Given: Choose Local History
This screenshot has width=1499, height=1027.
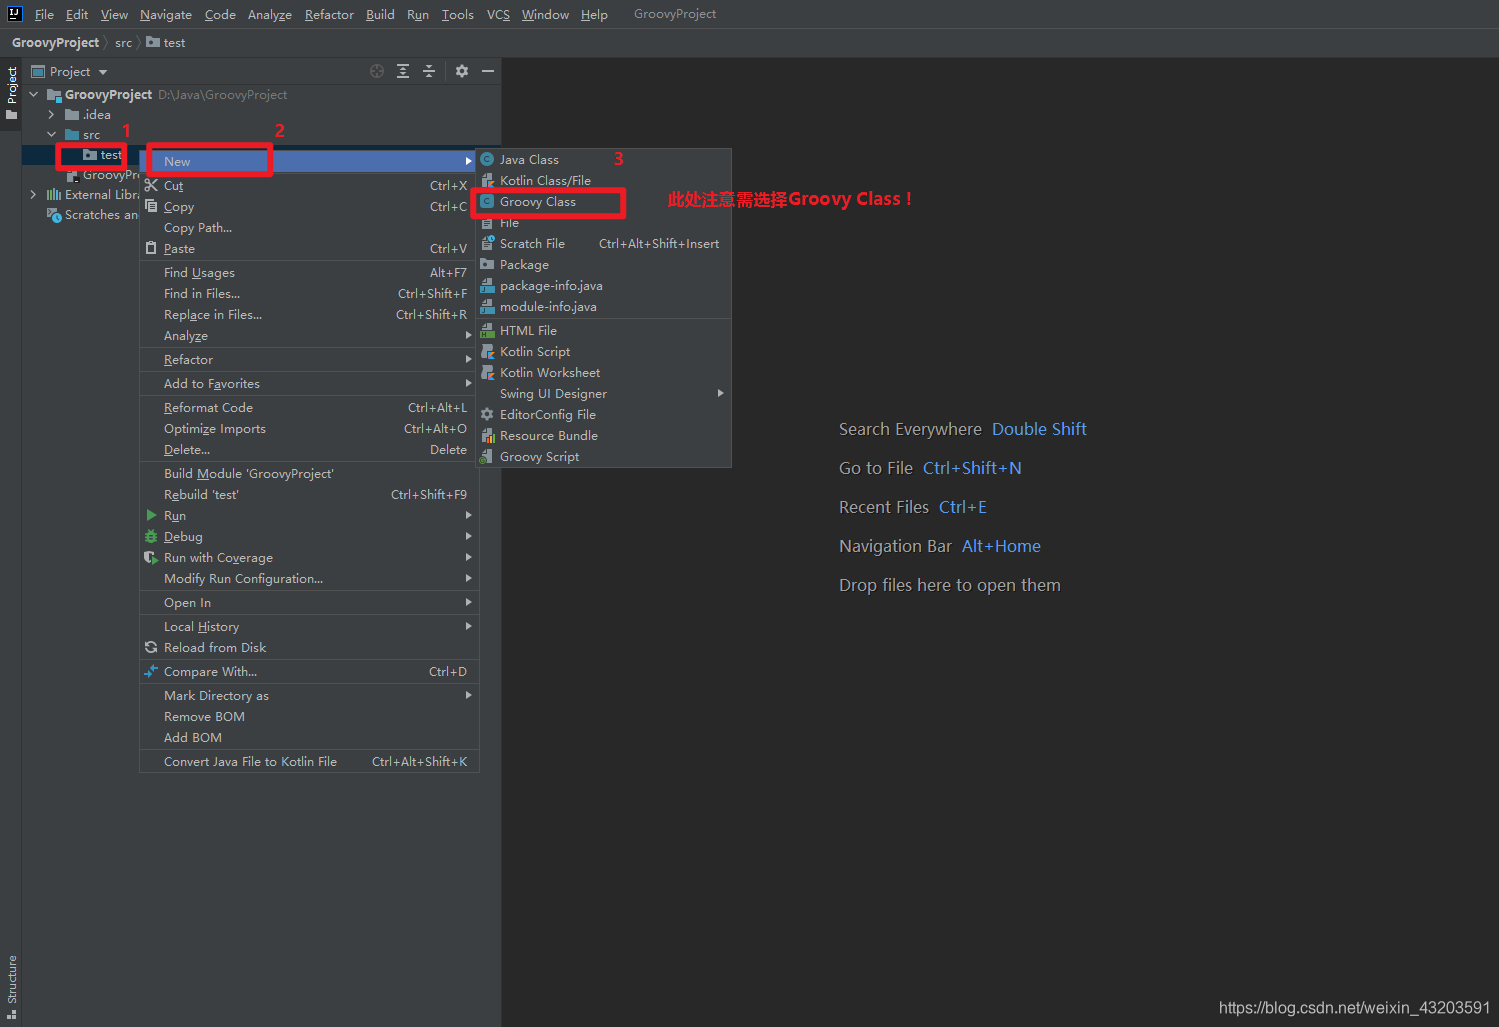Looking at the screenshot, I should coord(309,626).
